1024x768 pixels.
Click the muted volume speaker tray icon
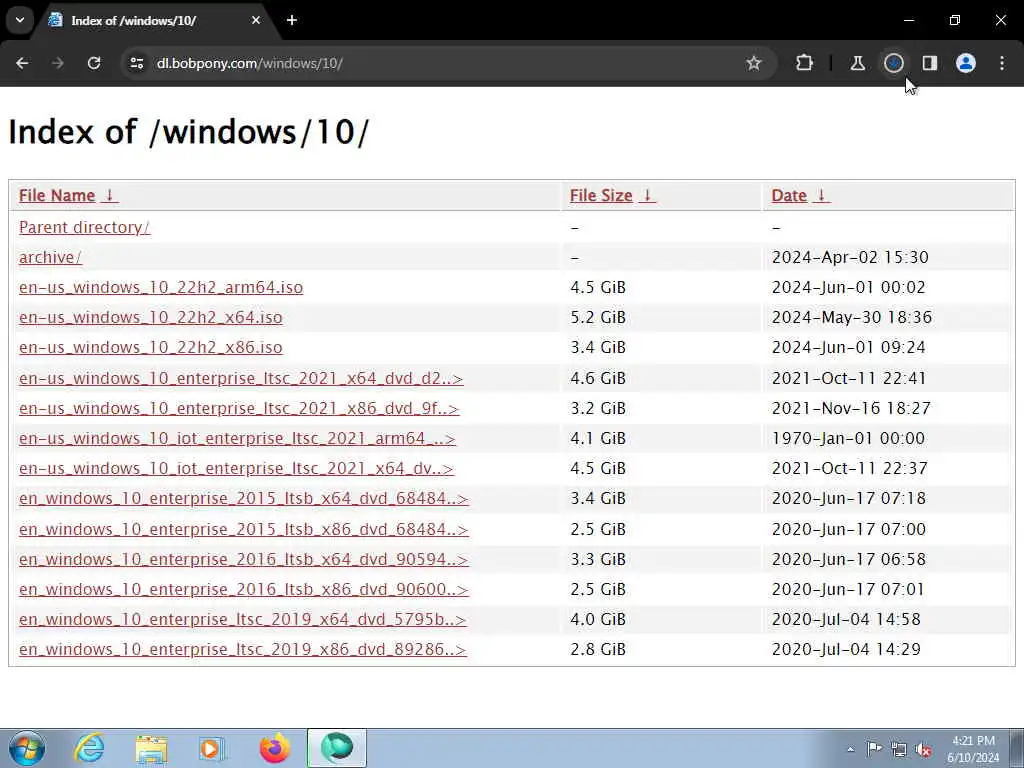pos(923,749)
